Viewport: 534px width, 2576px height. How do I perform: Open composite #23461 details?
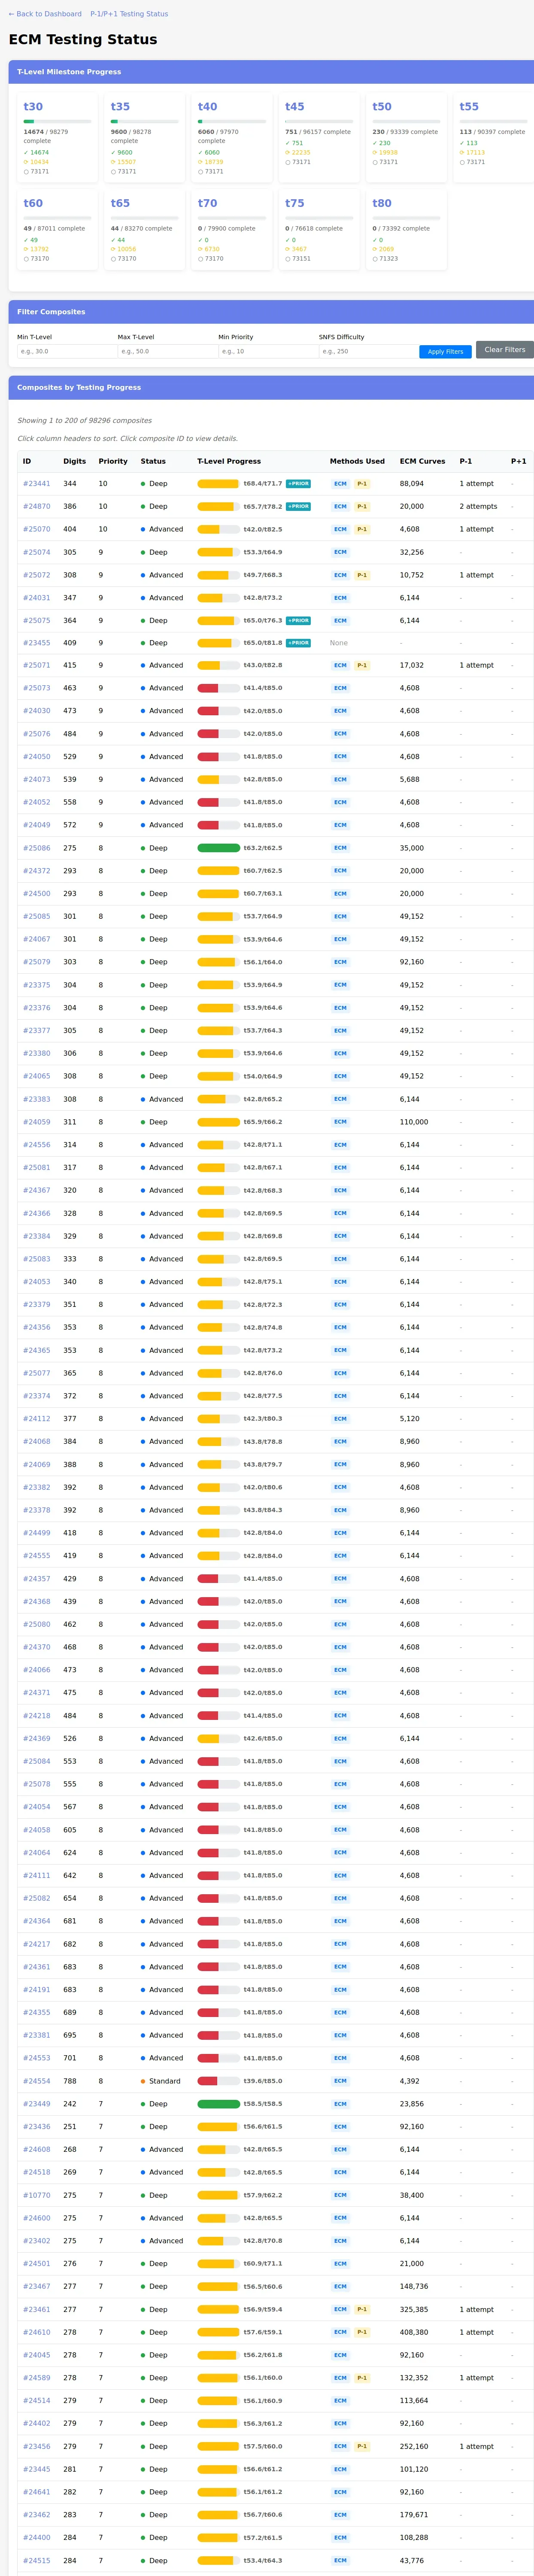click(x=37, y=2309)
